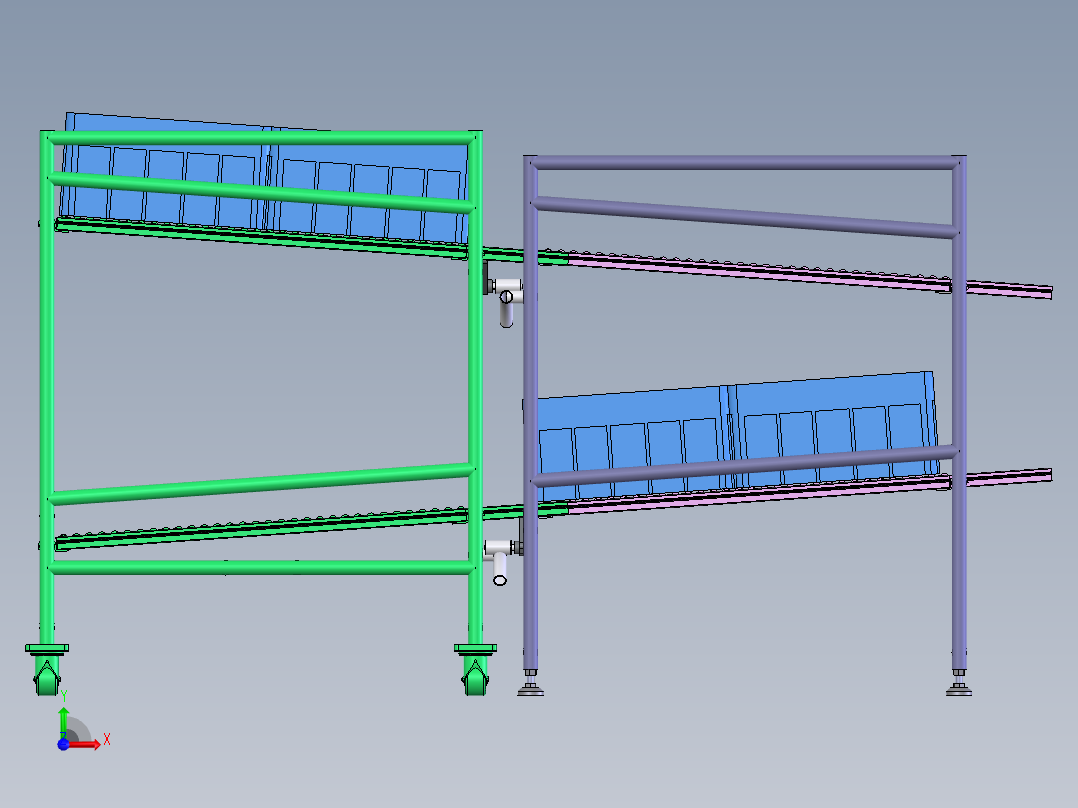Select the lower pink roller track

(810, 492)
